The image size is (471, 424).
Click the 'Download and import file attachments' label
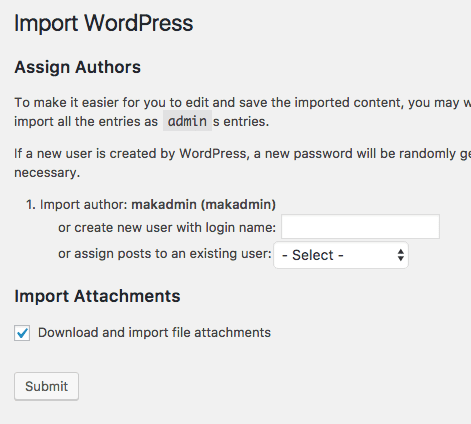pyautogui.click(x=154, y=333)
